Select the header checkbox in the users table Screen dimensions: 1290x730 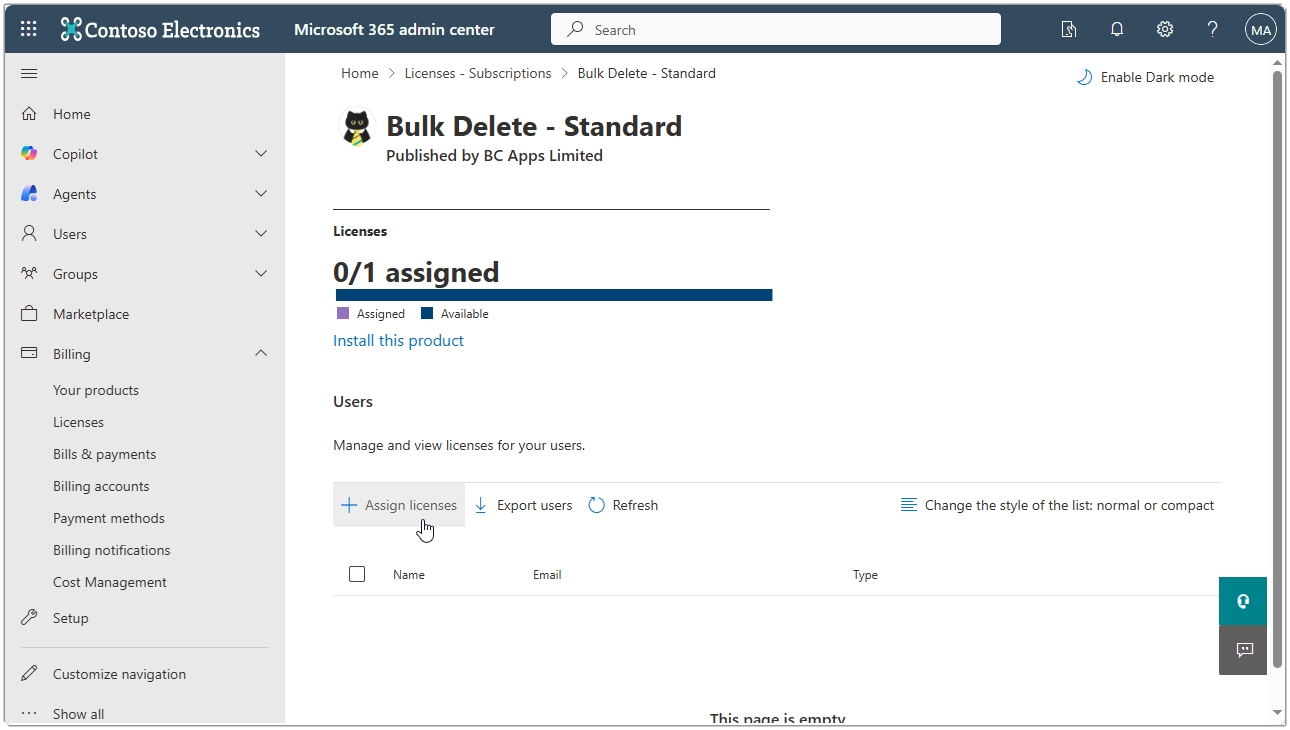point(357,574)
